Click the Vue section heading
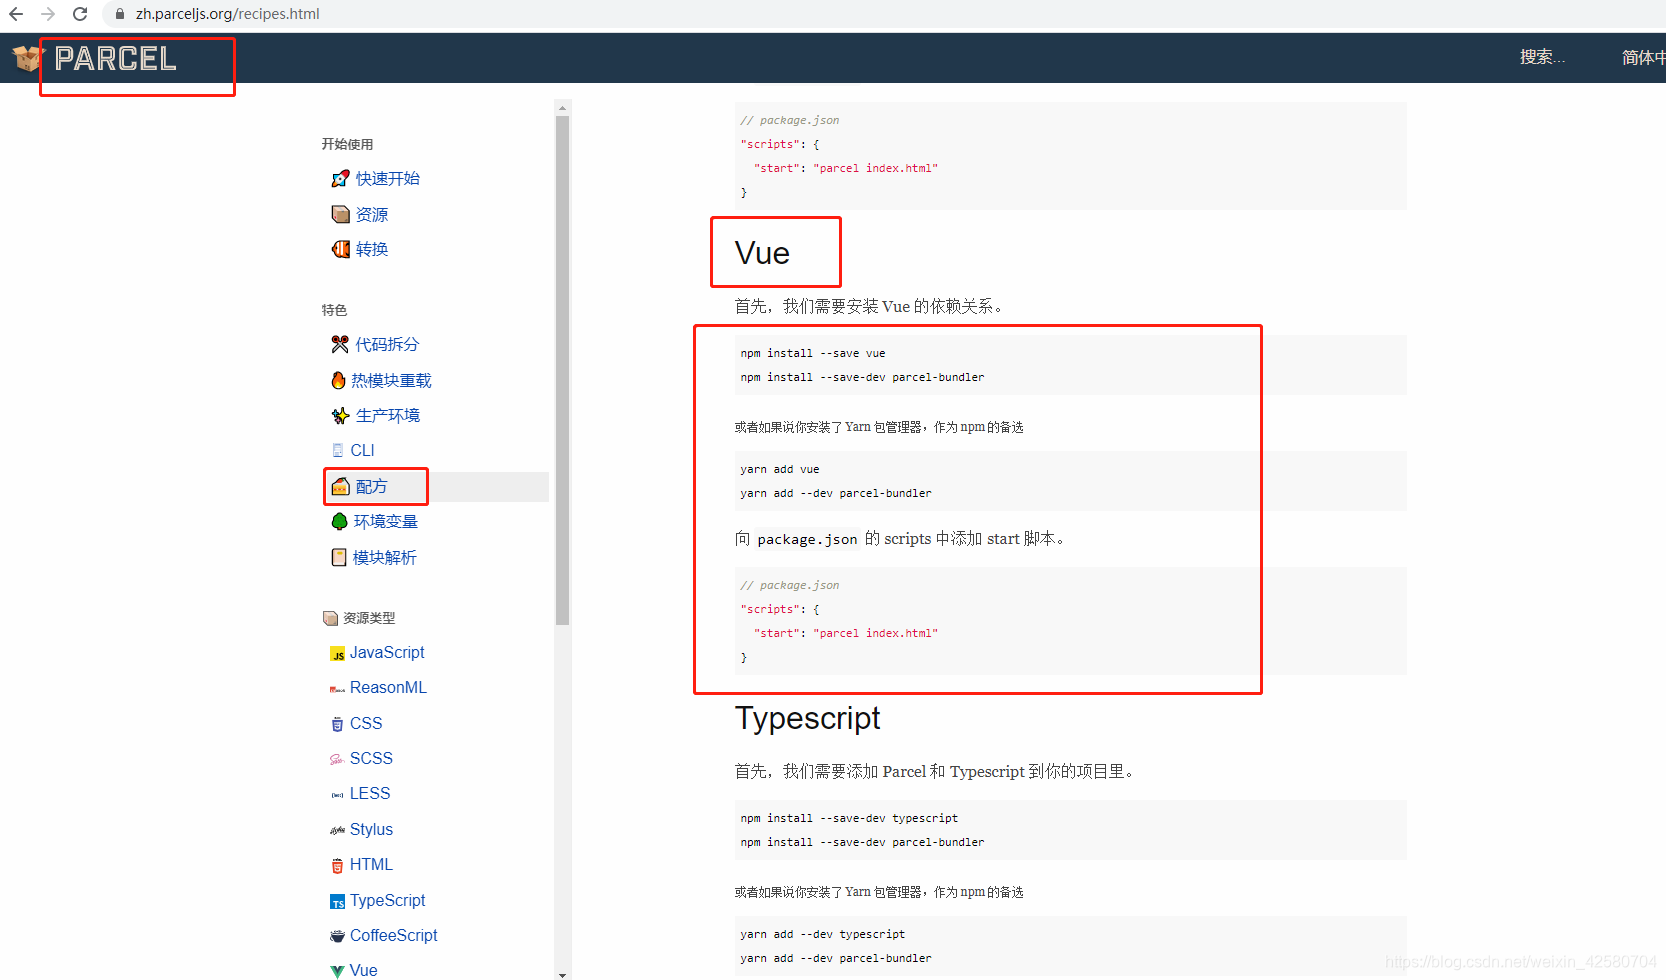1666x980 pixels. coord(762,253)
